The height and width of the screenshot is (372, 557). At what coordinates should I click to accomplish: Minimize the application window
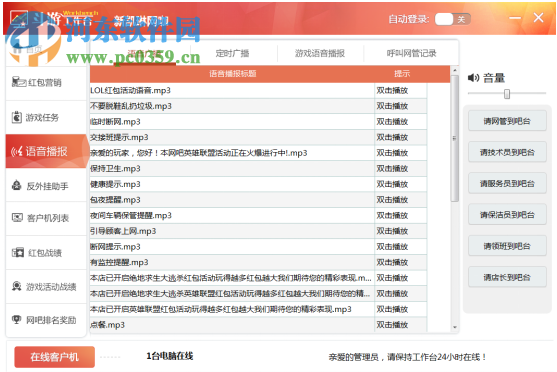pyautogui.click(x=515, y=18)
